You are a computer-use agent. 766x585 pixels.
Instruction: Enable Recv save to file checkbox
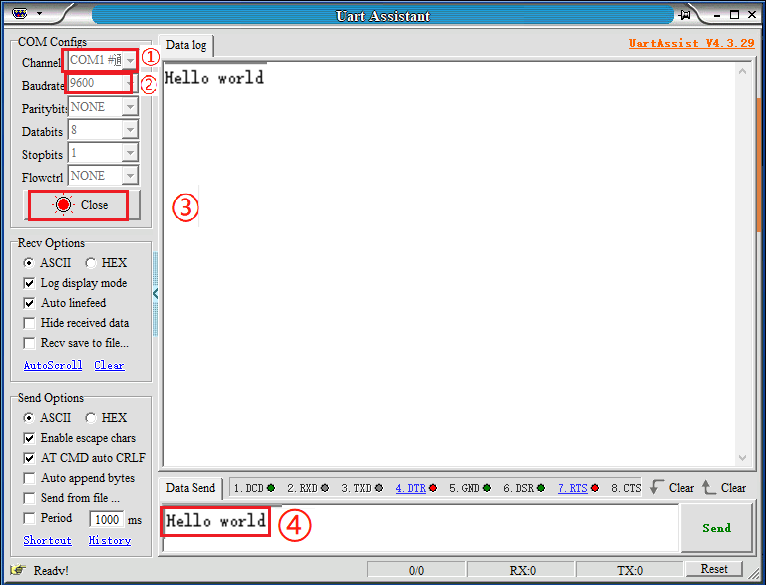(29, 343)
